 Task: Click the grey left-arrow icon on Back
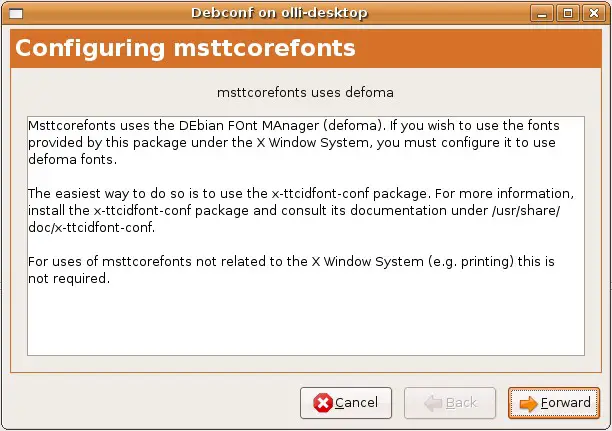[x=433, y=403]
